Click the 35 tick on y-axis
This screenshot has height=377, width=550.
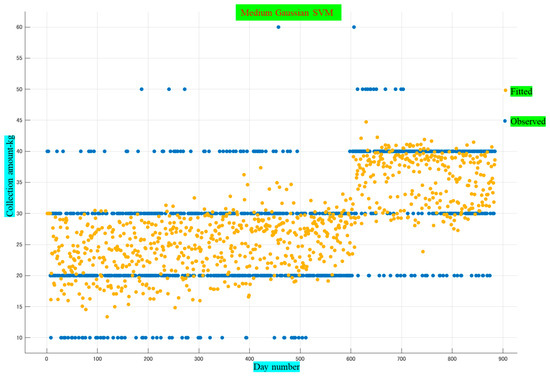pyautogui.click(x=19, y=182)
